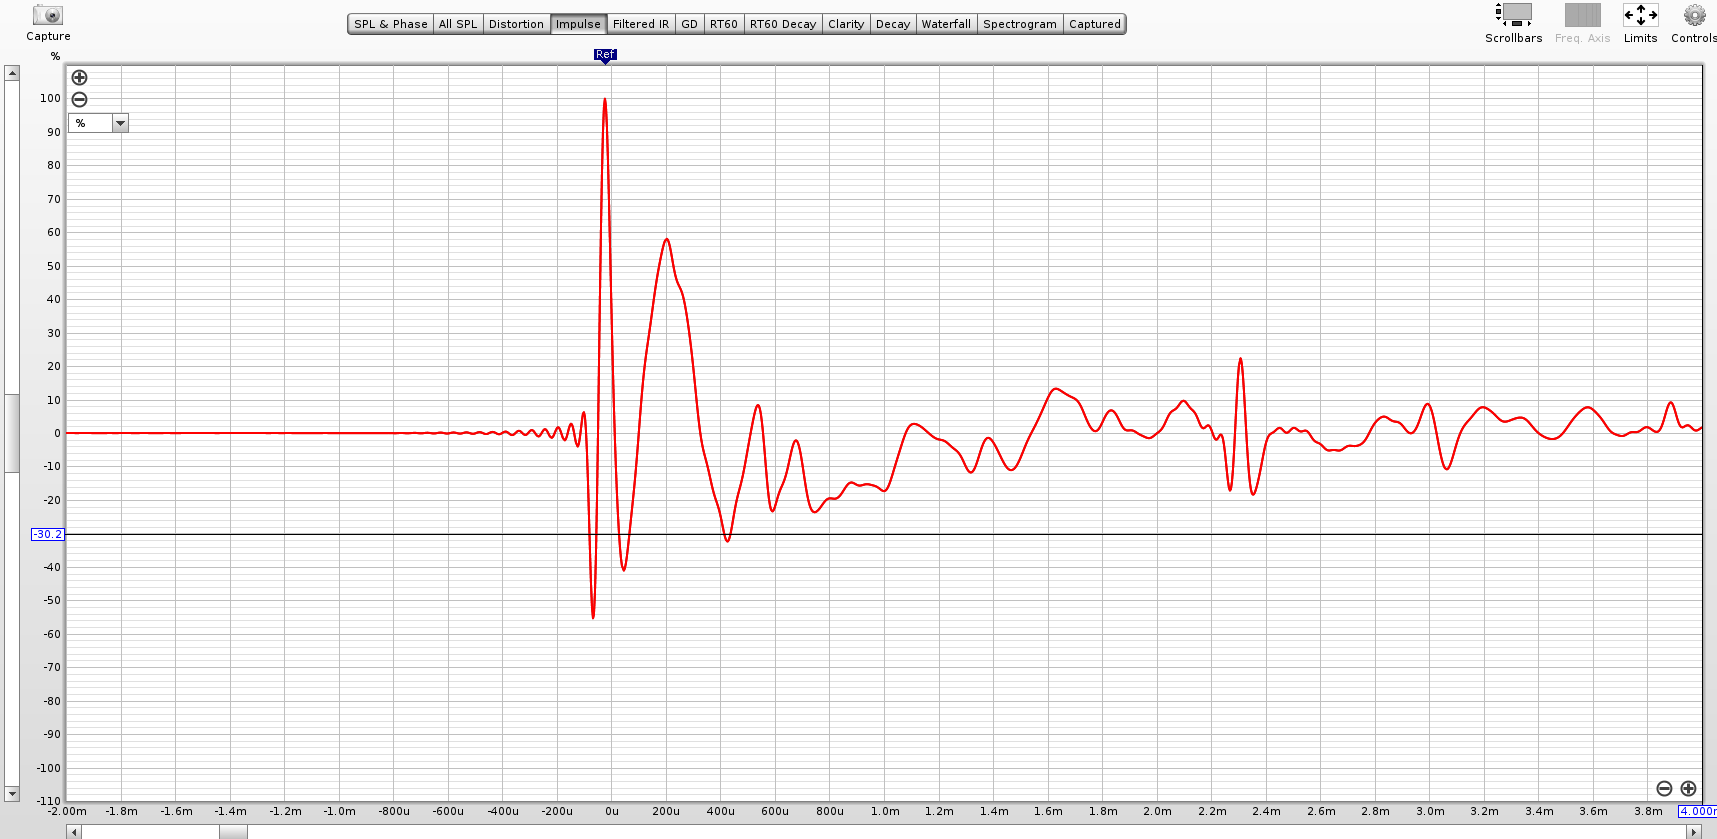
Task: Open the Distortion tab
Action: click(x=516, y=24)
